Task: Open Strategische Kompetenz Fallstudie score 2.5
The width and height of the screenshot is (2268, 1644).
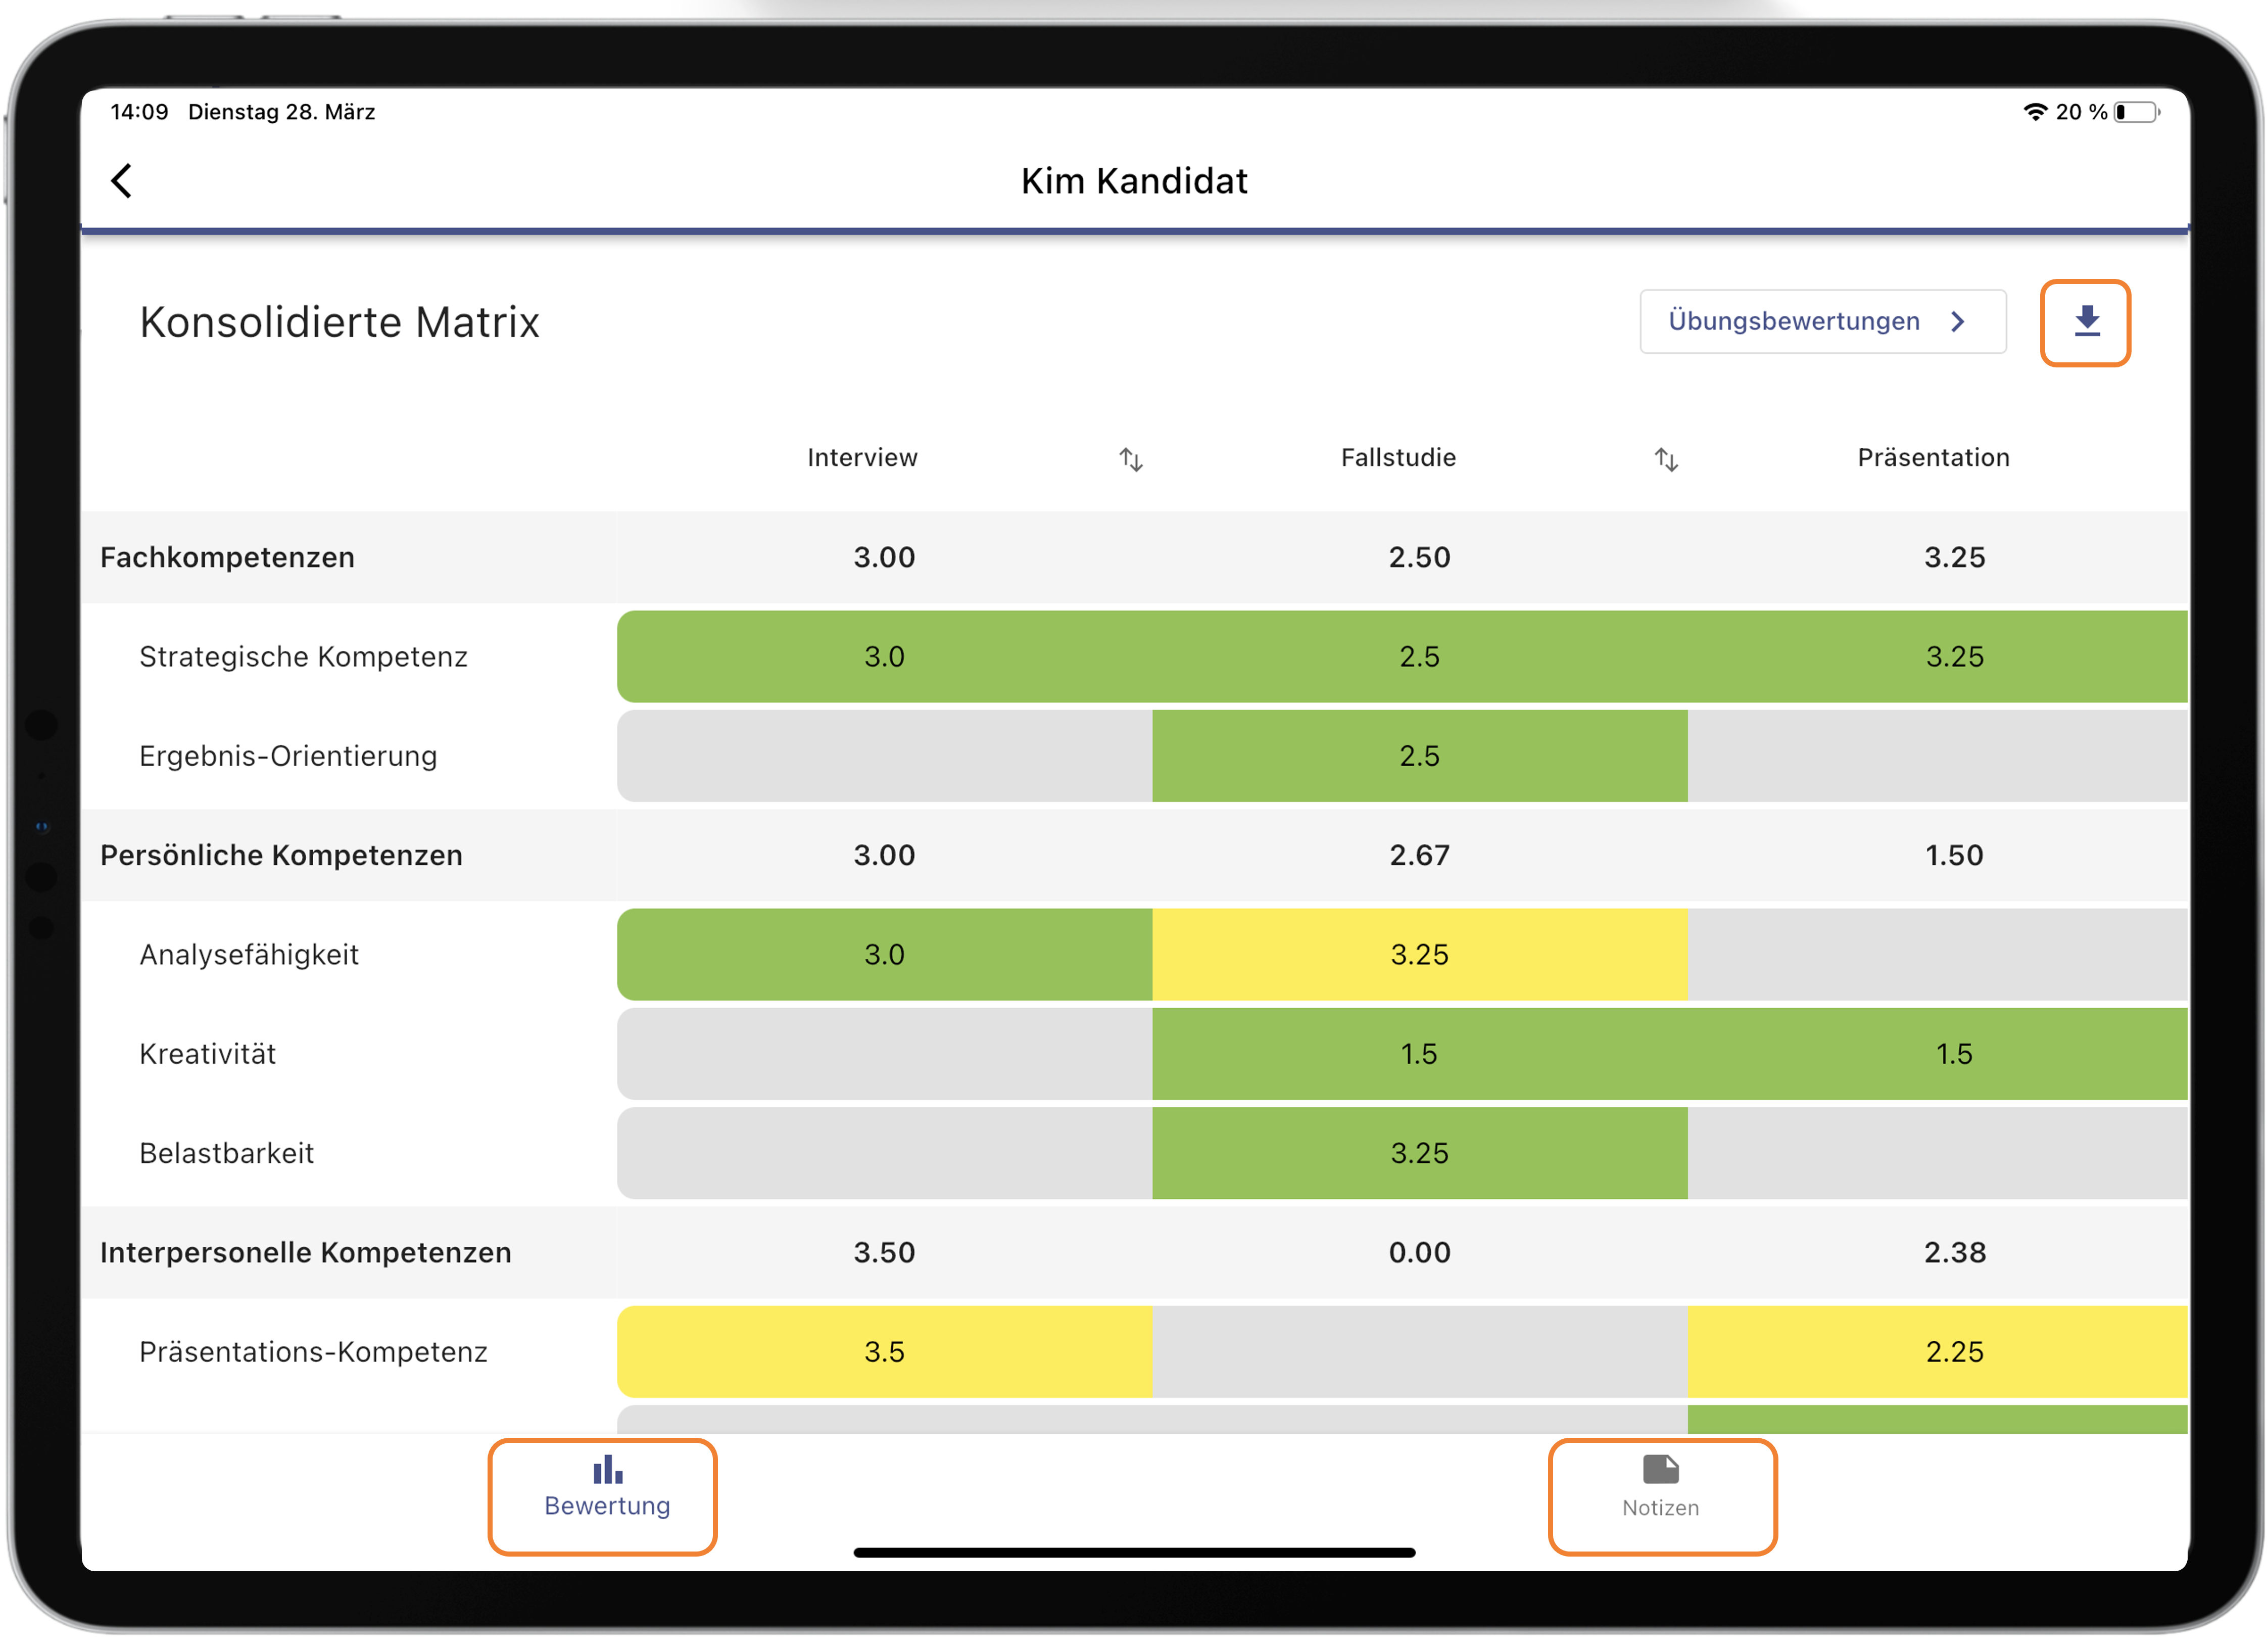Action: pos(1419,656)
